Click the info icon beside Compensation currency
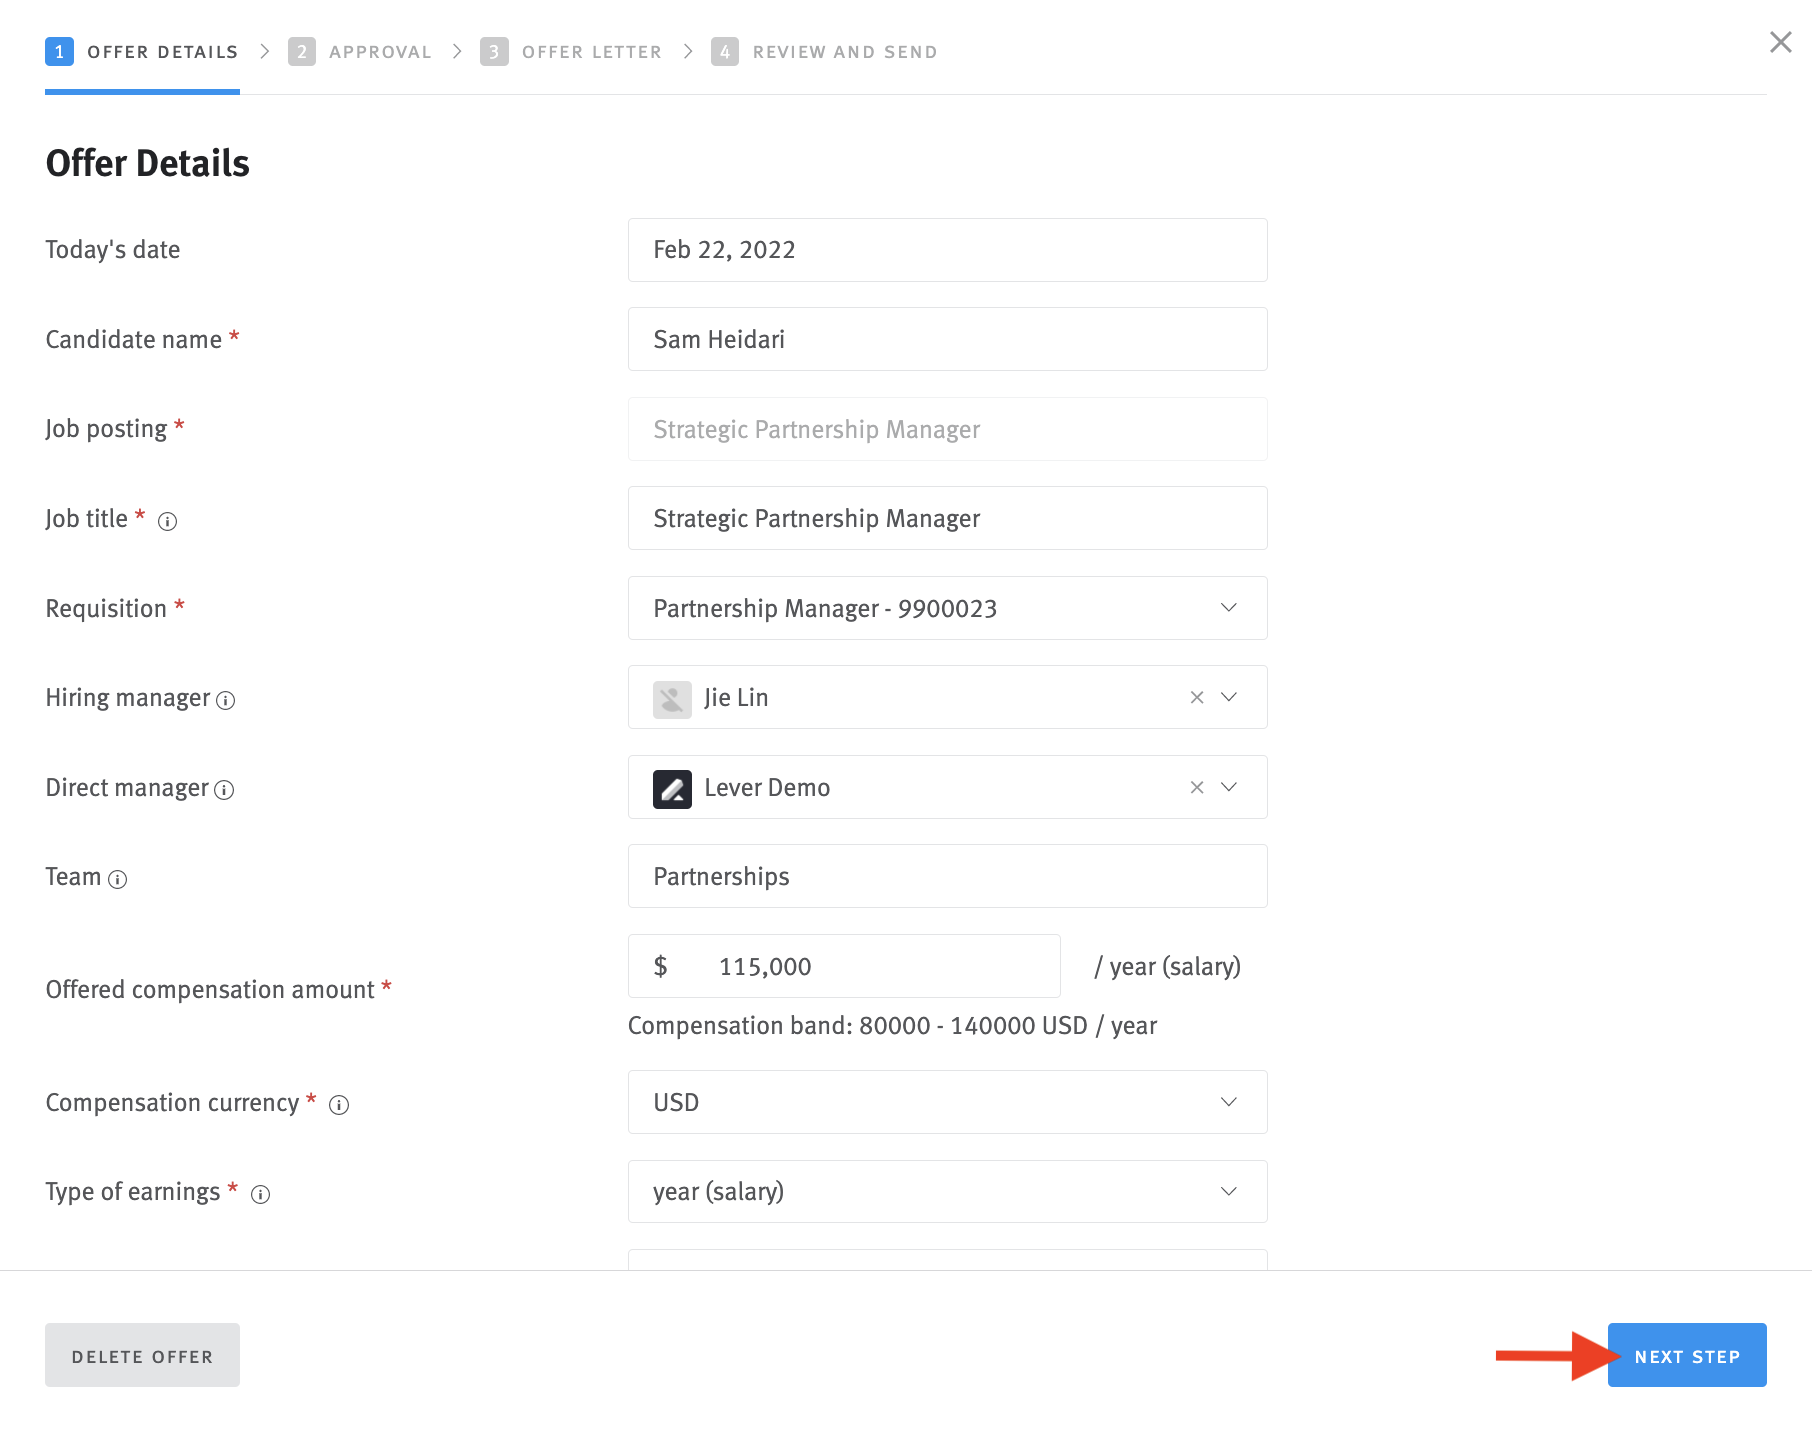1812x1432 pixels. coord(339,1105)
